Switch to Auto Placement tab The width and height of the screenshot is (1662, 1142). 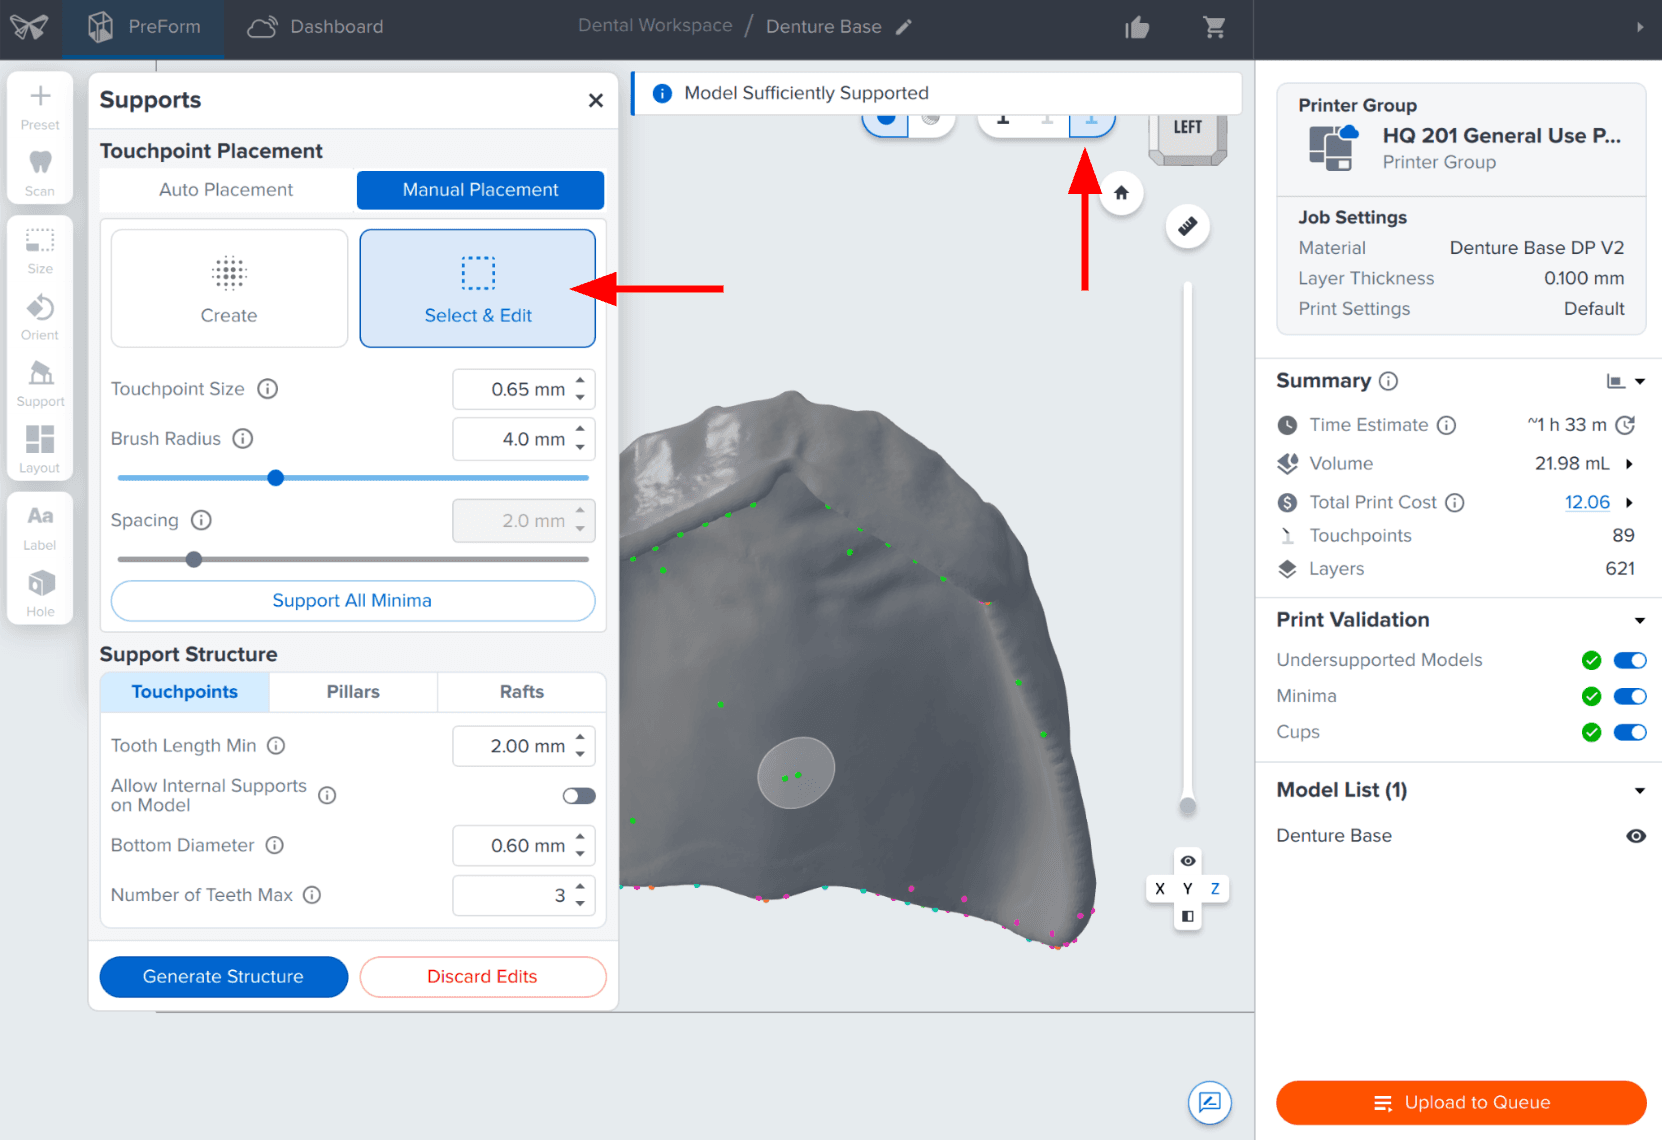227,190
